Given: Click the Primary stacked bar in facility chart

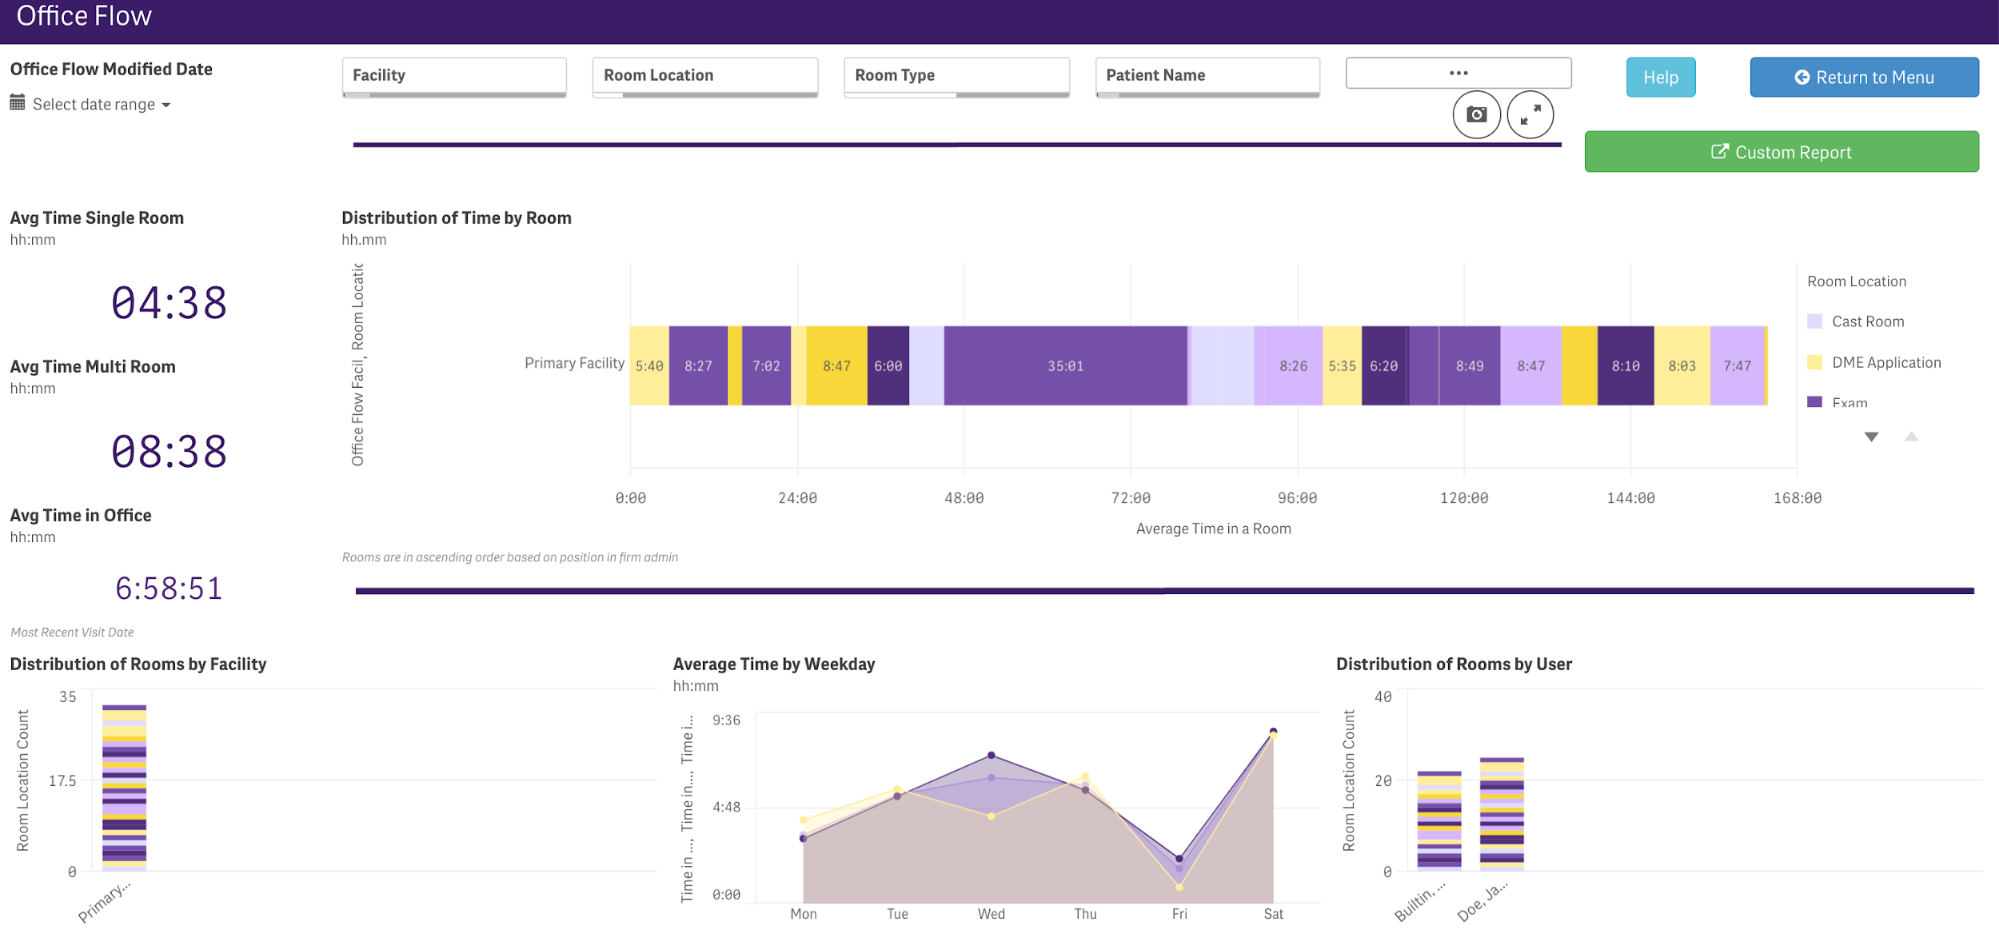Looking at the screenshot, I should 124,788.
